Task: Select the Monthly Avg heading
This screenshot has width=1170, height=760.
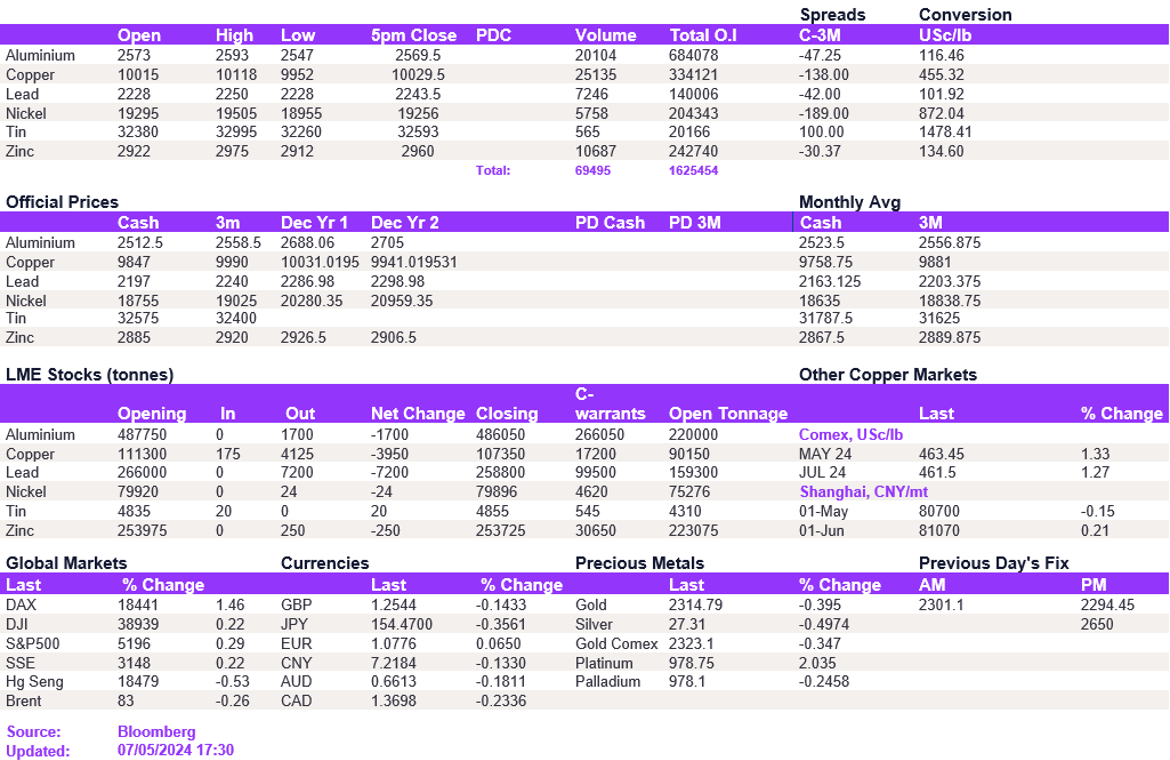Action: (849, 202)
